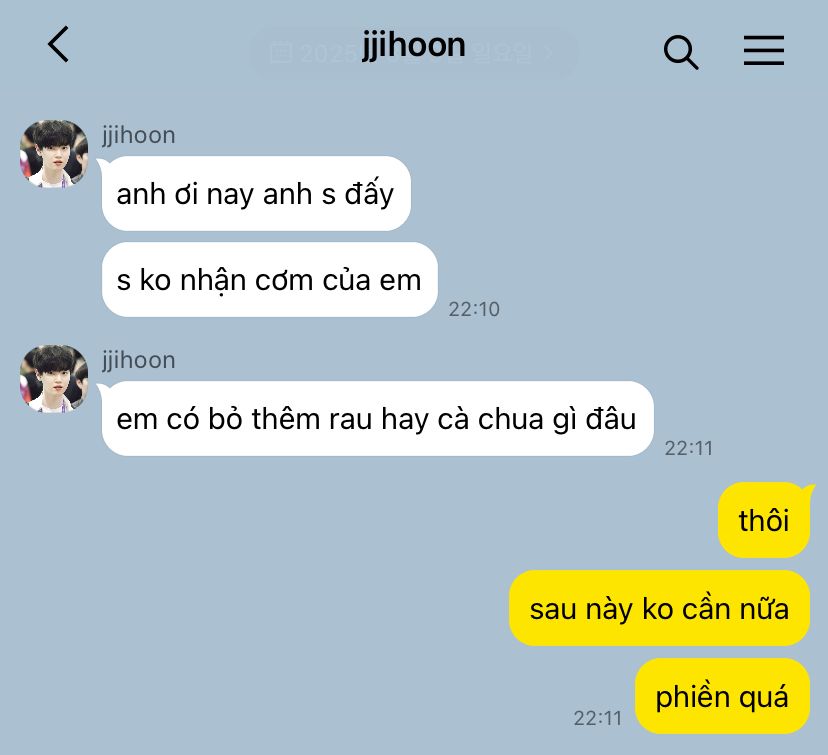
Task: Tap the calendar icon in the faded date banner
Action: pyautogui.click(x=281, y=52)
